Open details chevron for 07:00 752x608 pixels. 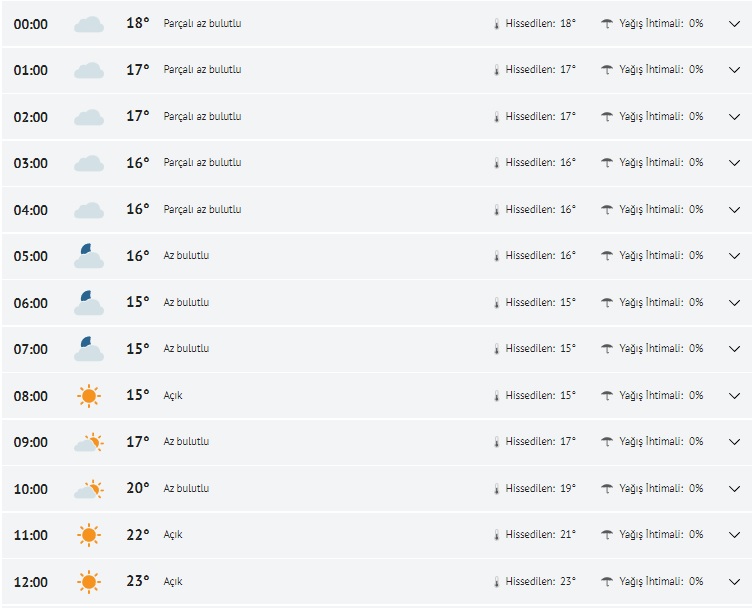point(734,349)
